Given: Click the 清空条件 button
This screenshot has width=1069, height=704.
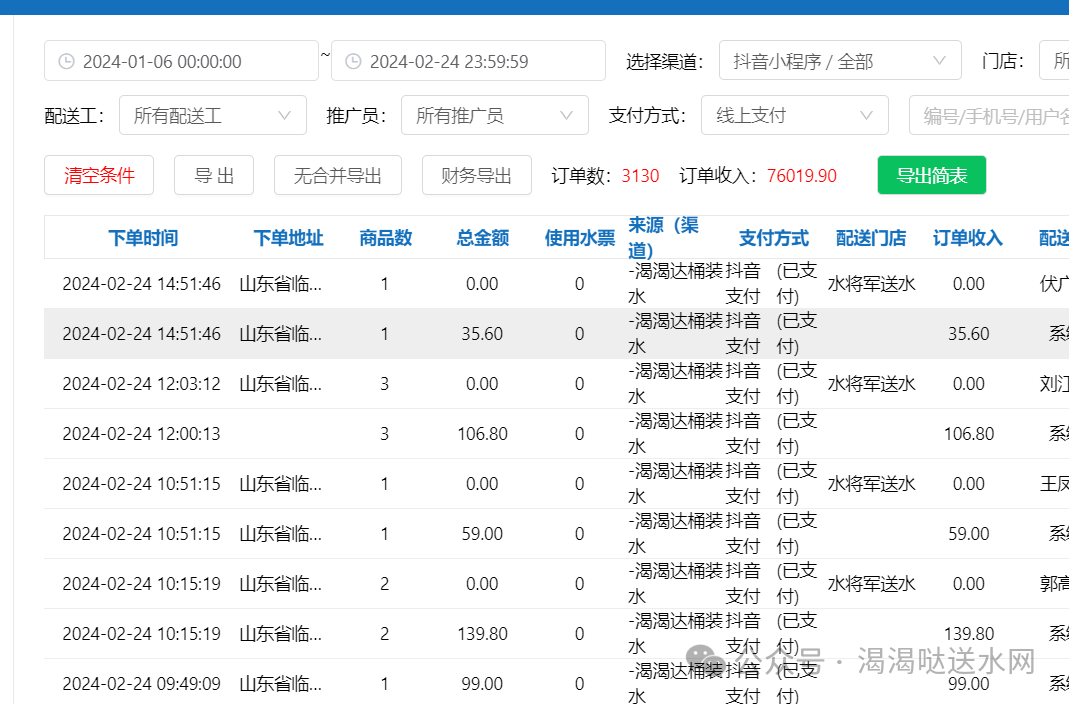Looking at the screenshot, I should tap(99, 175).
